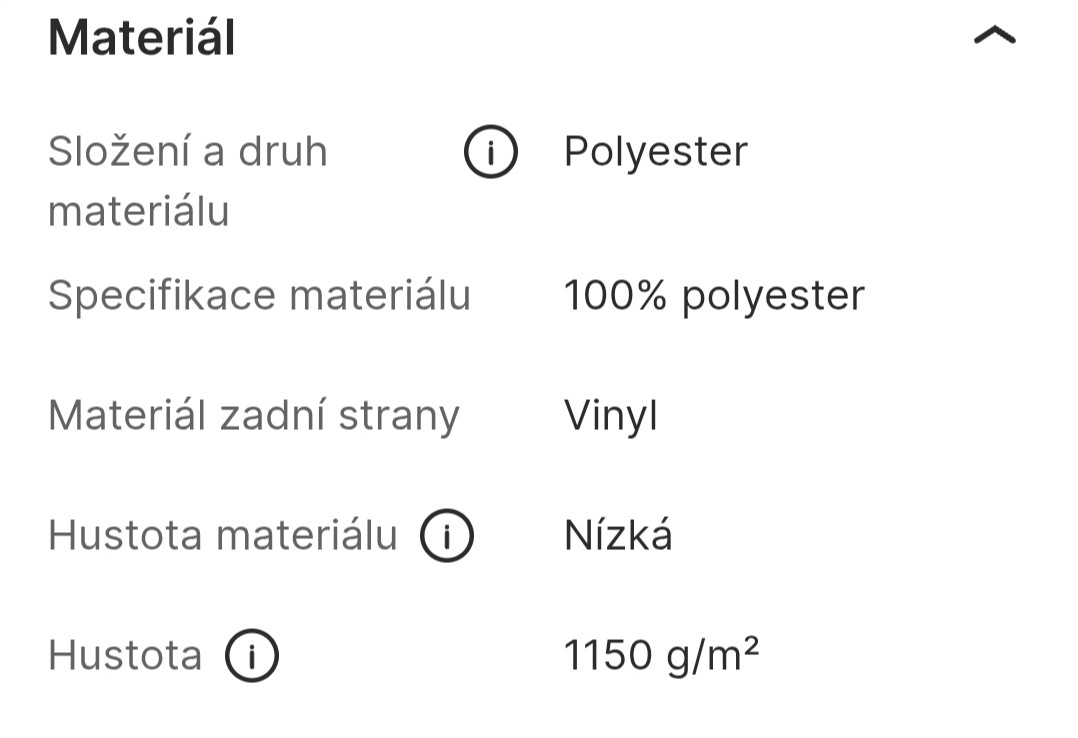Click 'materiálu' on the composition label's second line
The height and width of the screenshot is (738, 1078).
click(x=139, y=211)
